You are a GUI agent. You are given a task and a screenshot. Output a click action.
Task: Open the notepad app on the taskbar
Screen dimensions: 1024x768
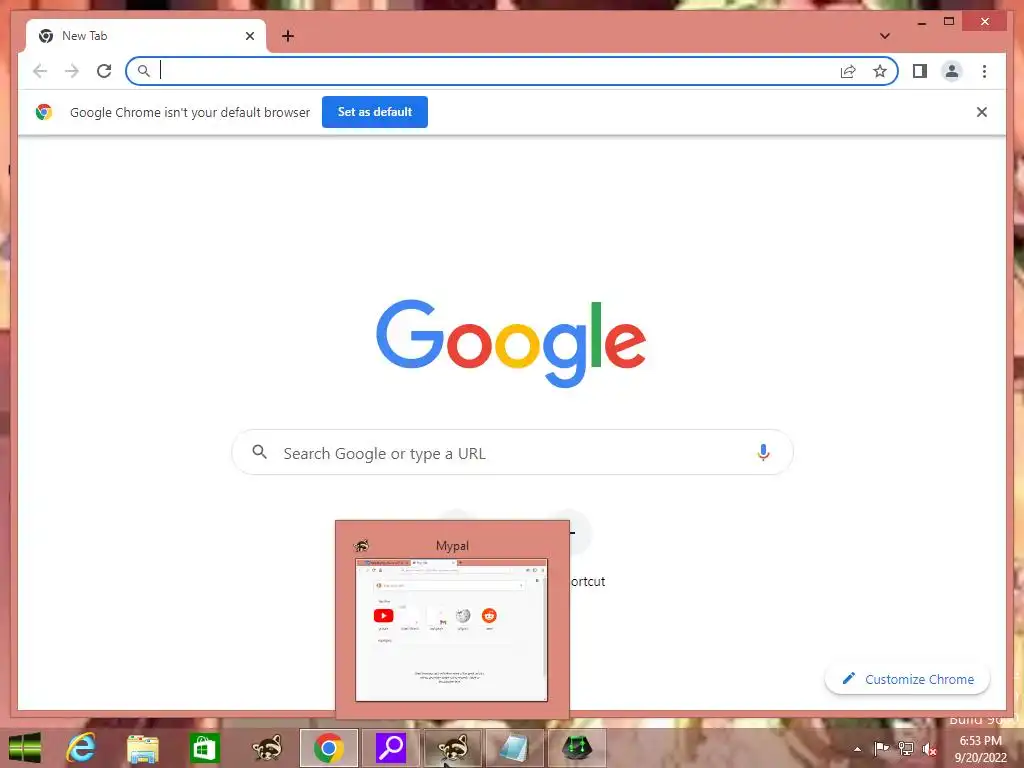pos(515,748)
